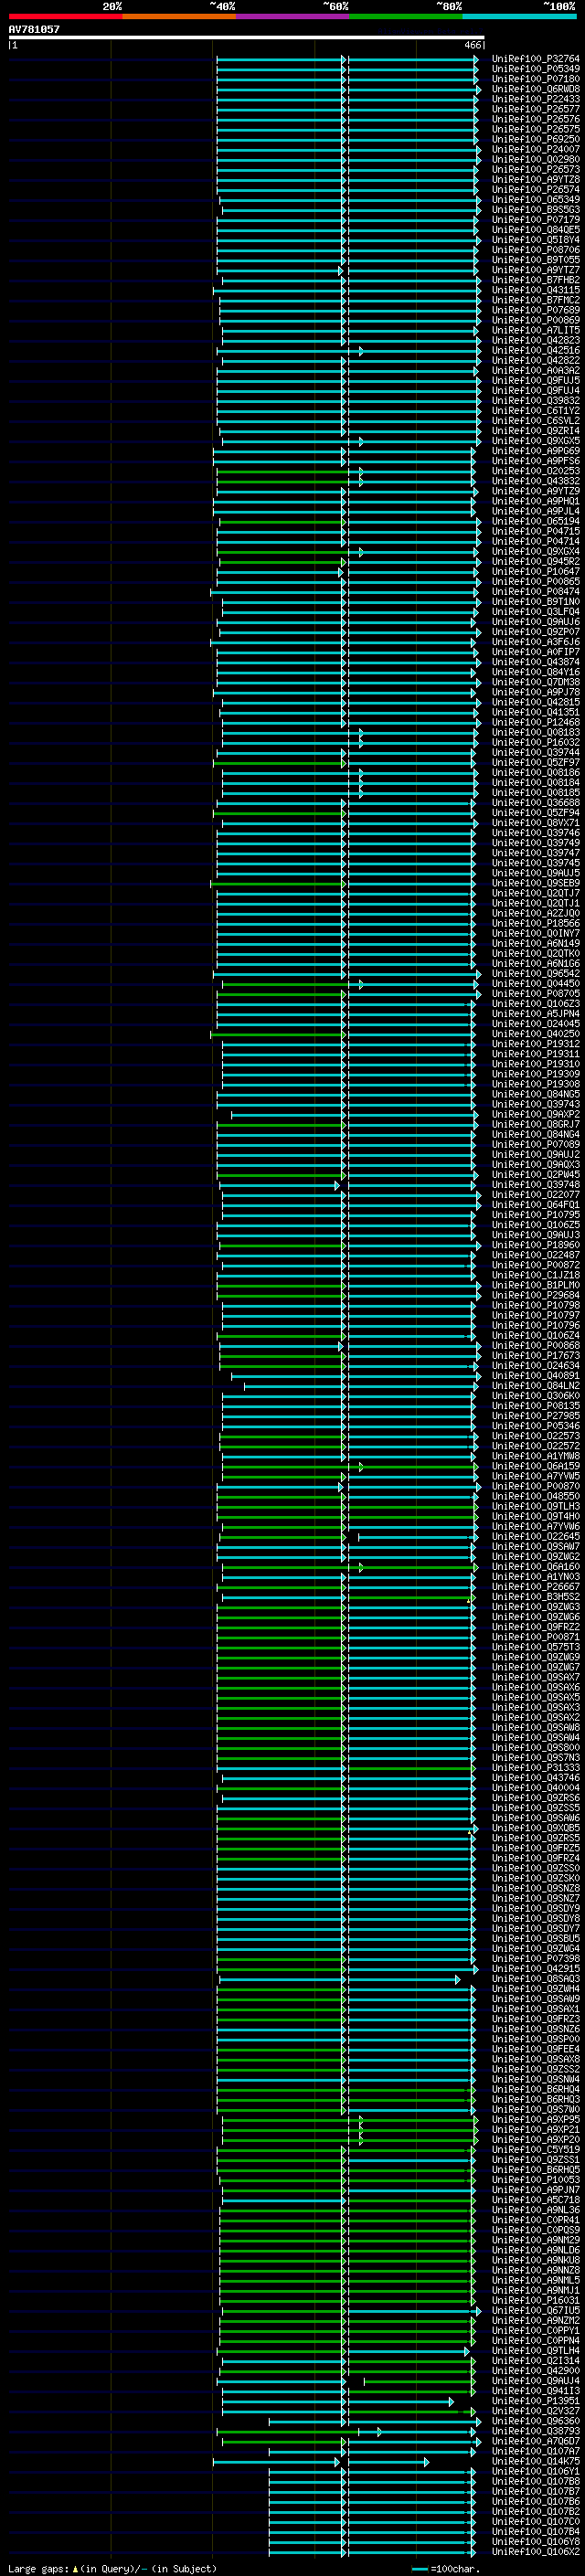
Task: Select hit UniRef100_Q39832
Action: [535, 401]
